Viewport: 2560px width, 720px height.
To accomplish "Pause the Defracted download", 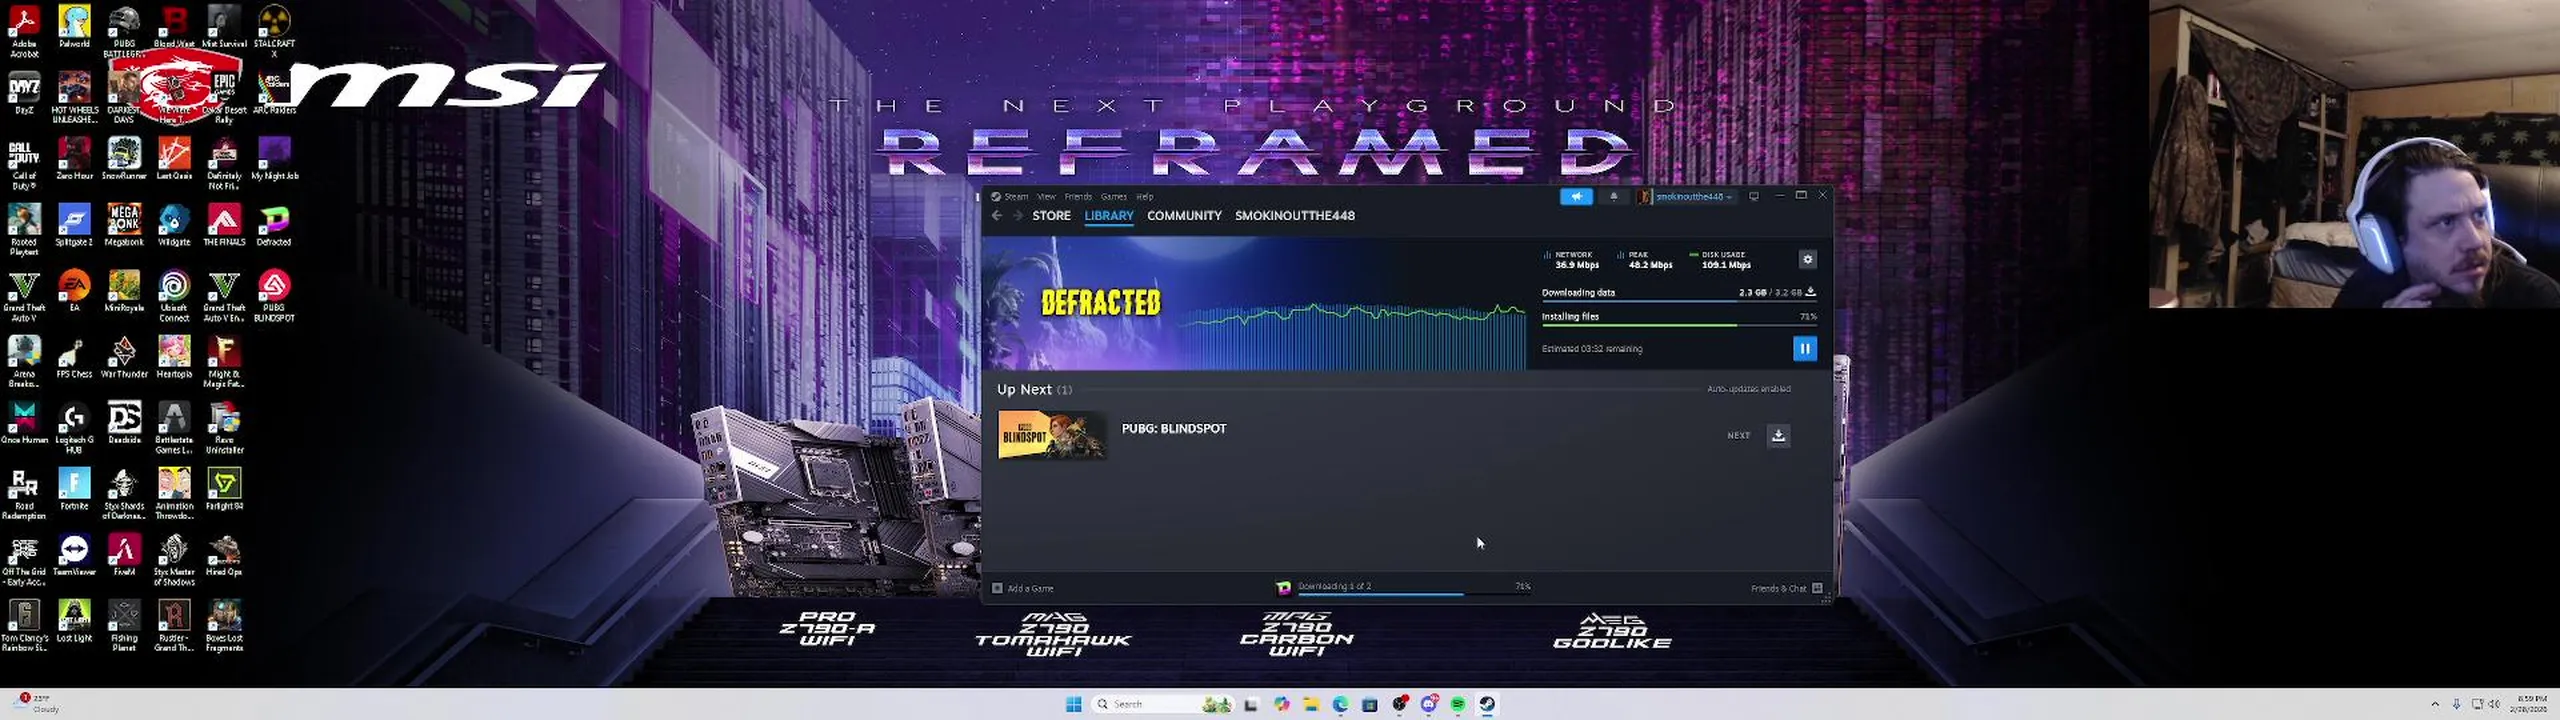I will coord(1804,348).
